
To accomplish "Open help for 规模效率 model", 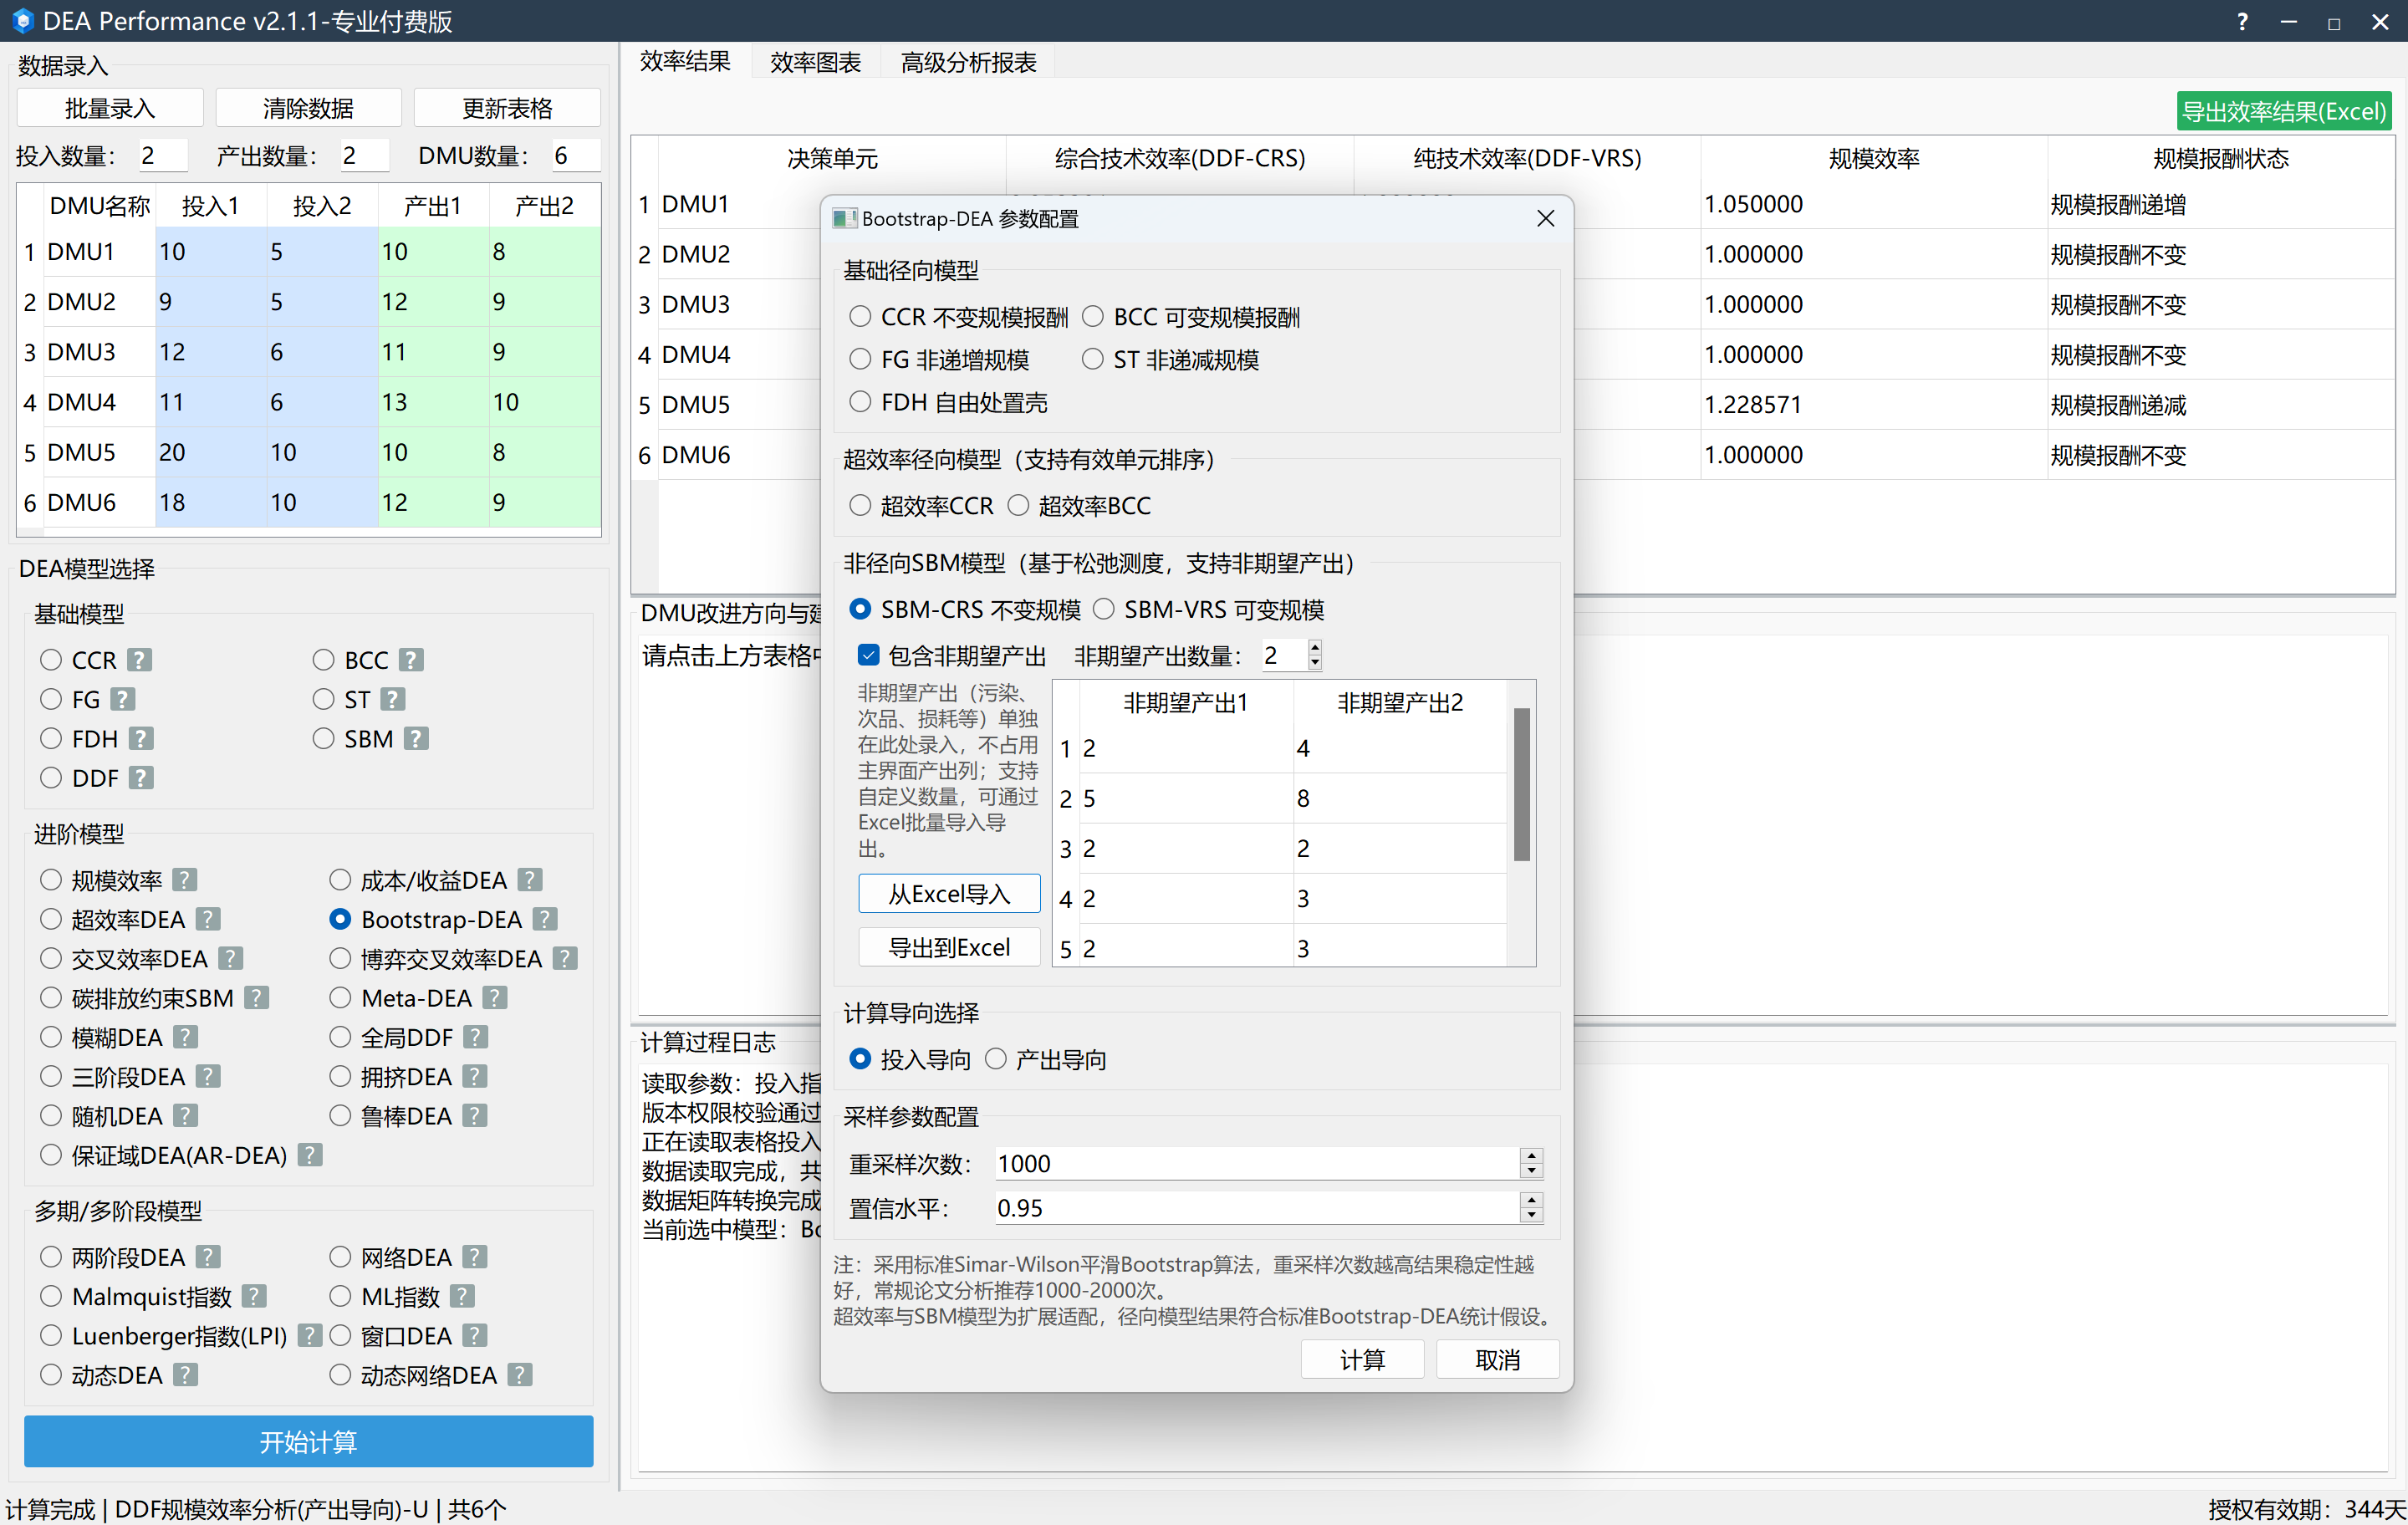I will tap(185, 879).
